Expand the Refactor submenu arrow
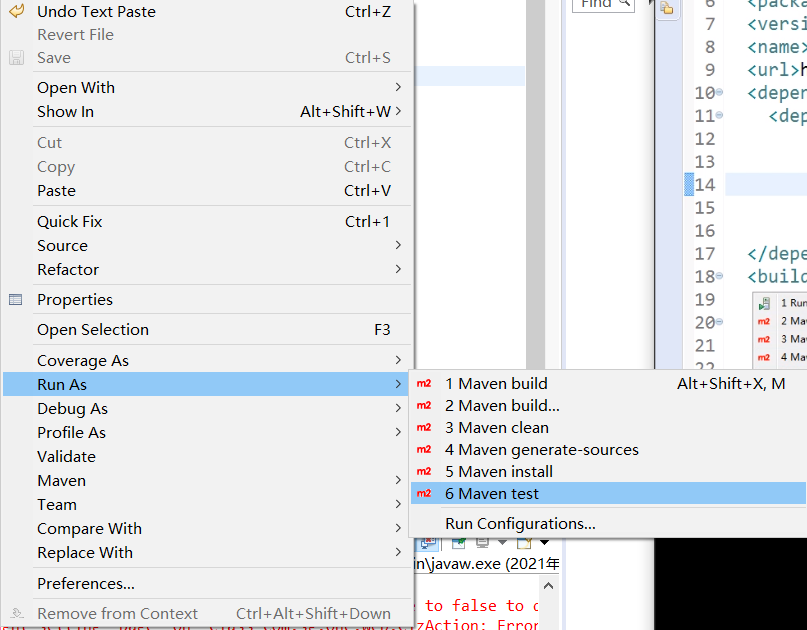807x630 pixels. 398,269
